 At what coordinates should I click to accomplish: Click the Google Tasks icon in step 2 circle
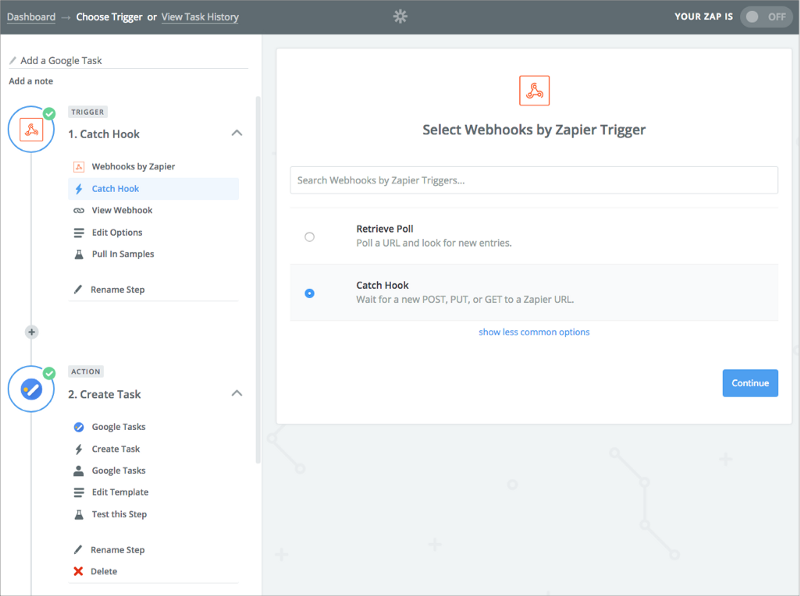tap(31, 390)
